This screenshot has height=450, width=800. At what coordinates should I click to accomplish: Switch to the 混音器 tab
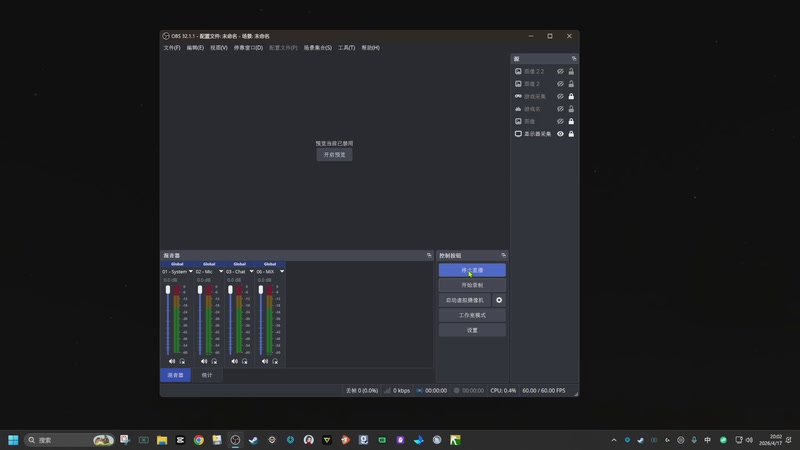(176, 375)
